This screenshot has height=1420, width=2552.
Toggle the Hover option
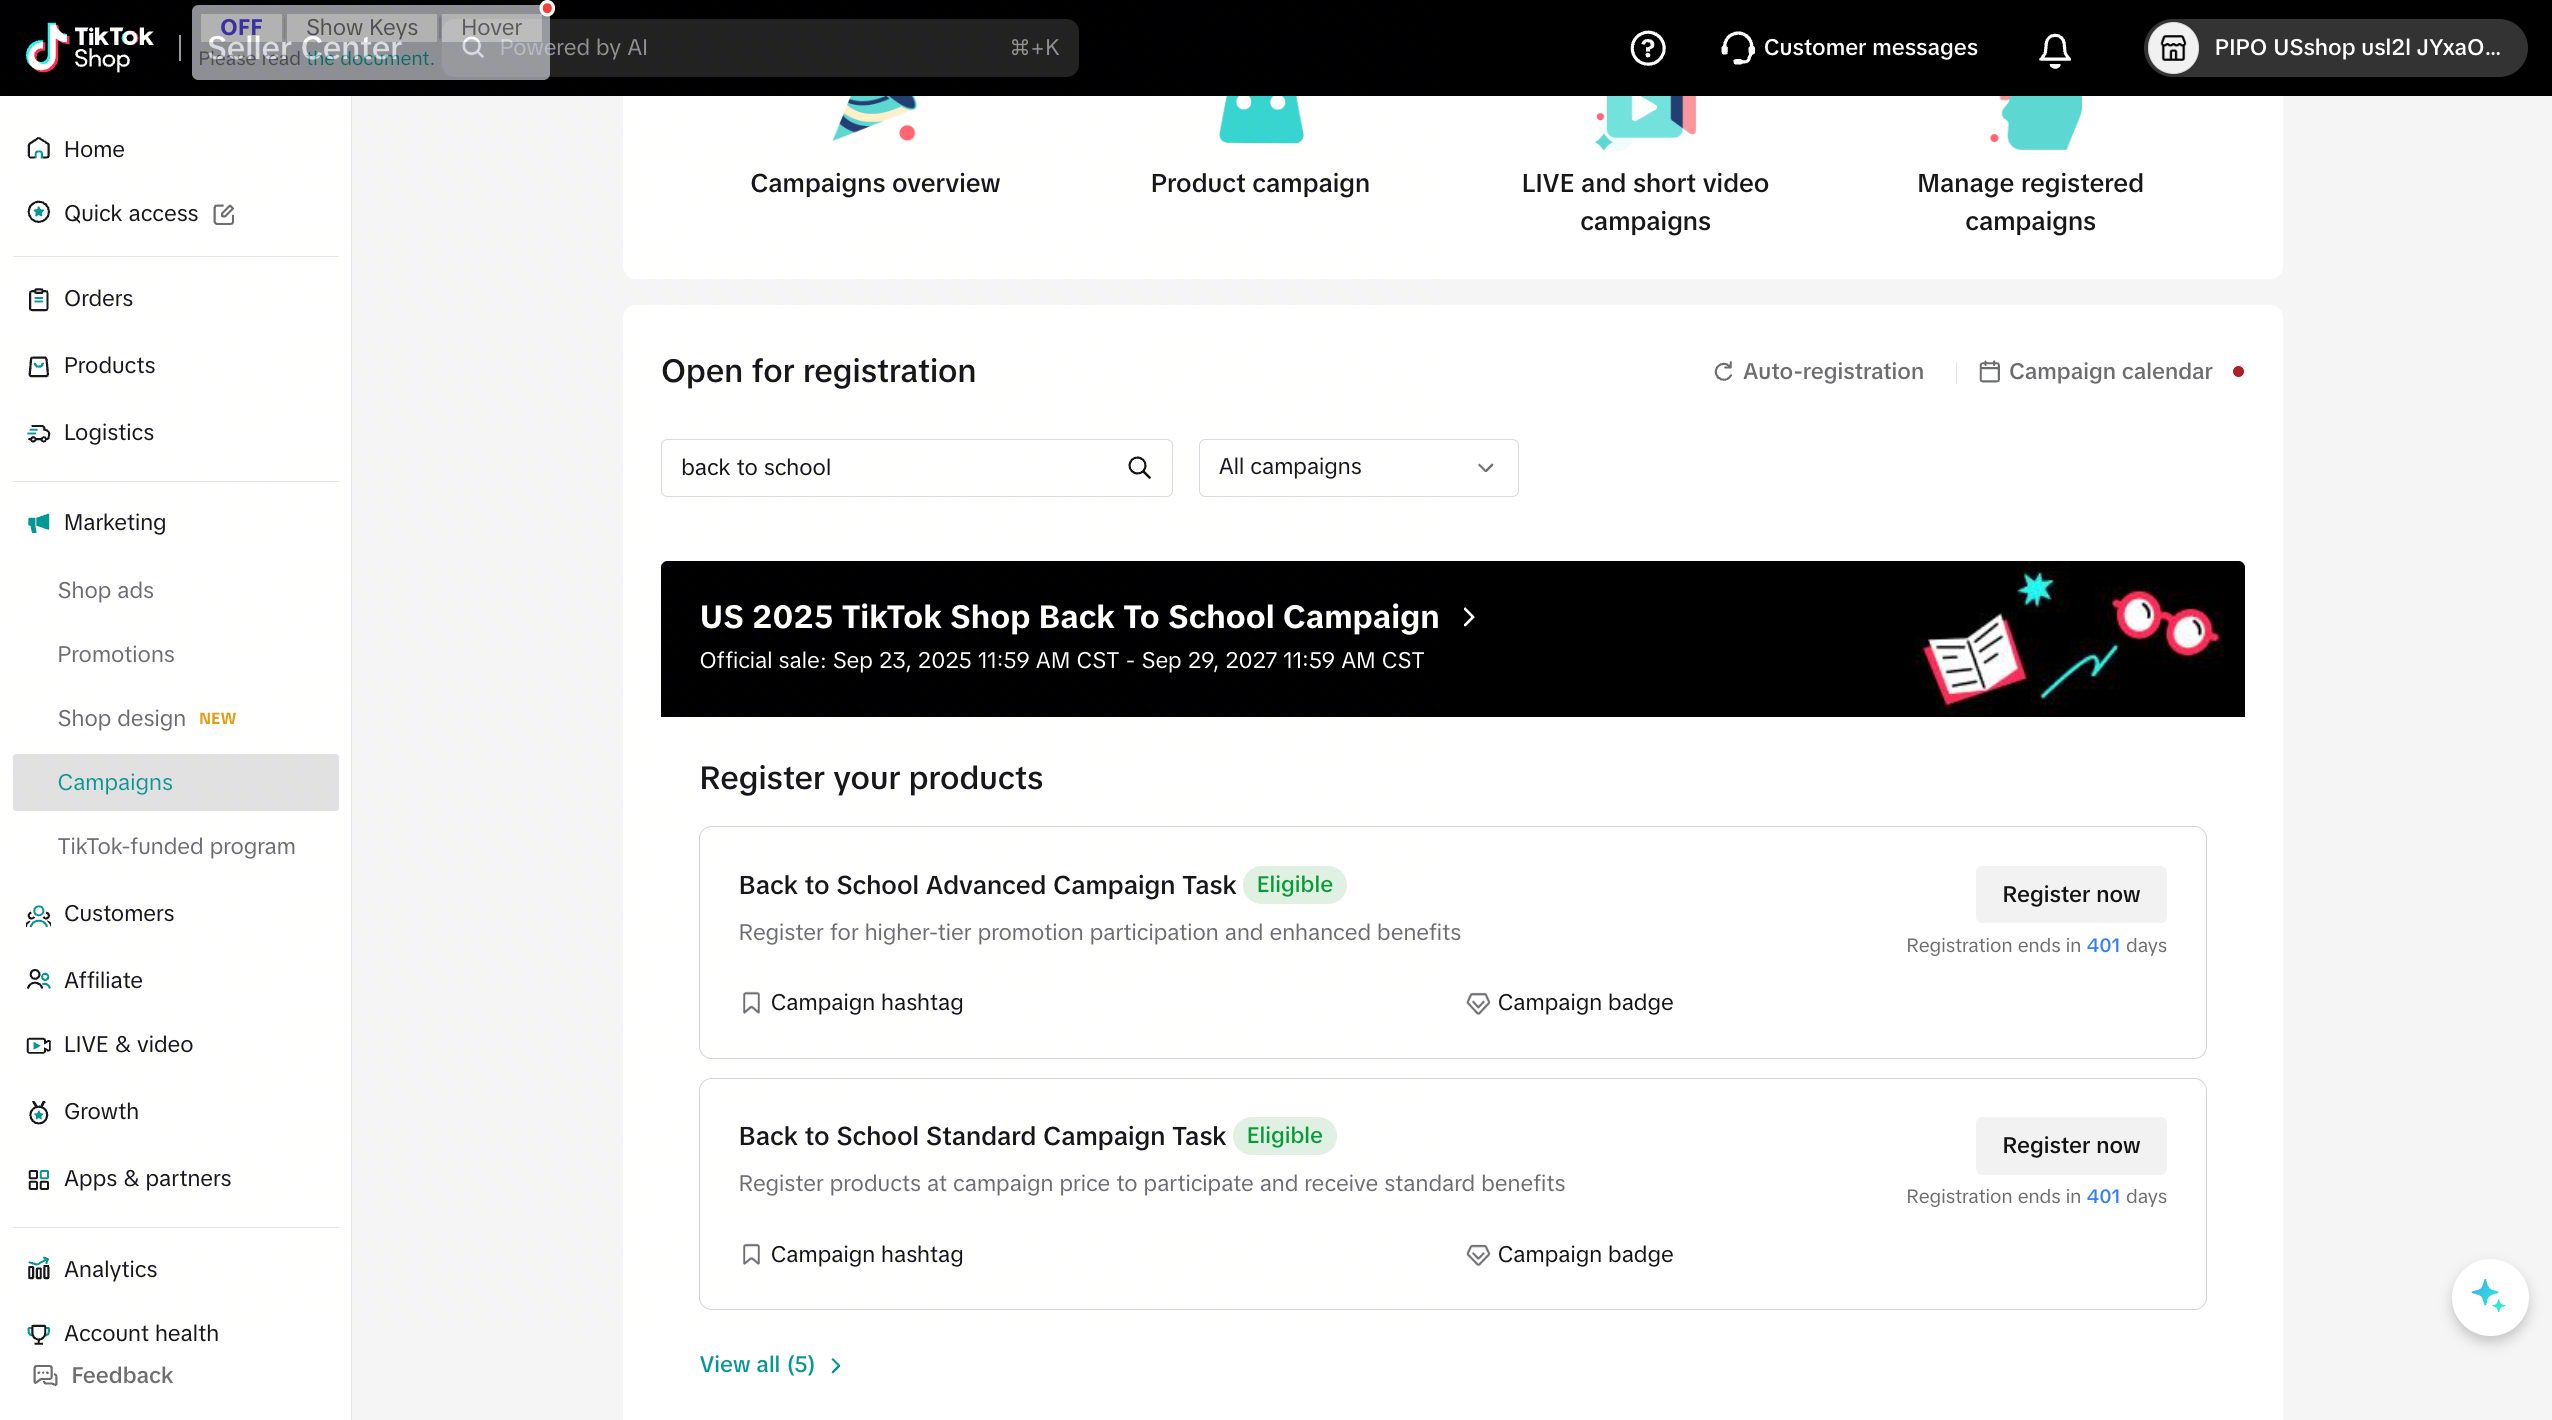click(x=491, y=27)
